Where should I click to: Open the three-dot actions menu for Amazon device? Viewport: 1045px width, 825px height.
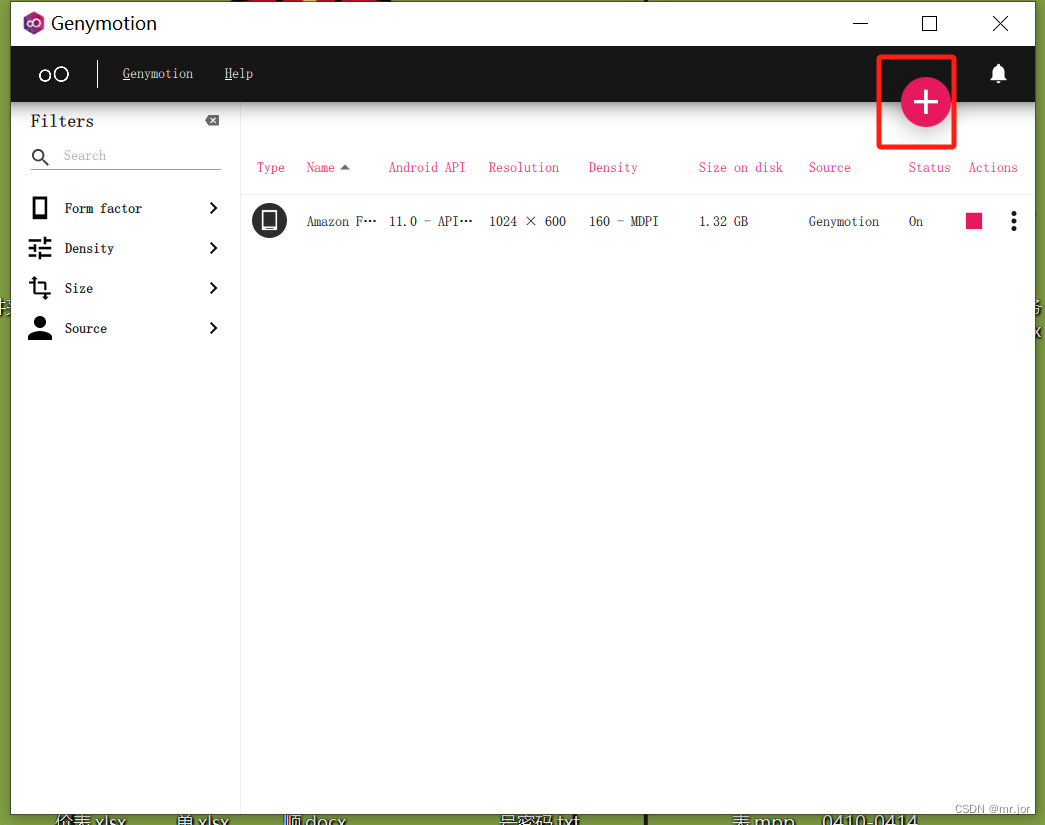(x=1014, y=221)
